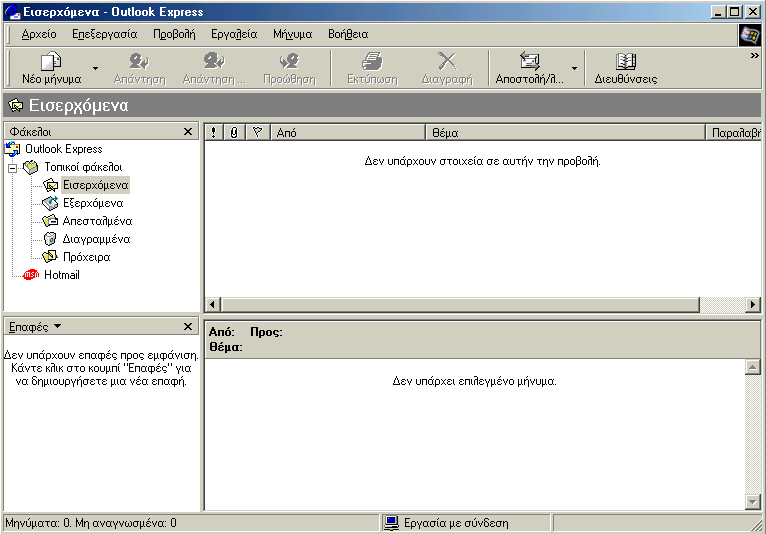Viewport: 766px width, 534px height.
Task: Click message list scroll right arrow
Action: click(x=753, y=304)
